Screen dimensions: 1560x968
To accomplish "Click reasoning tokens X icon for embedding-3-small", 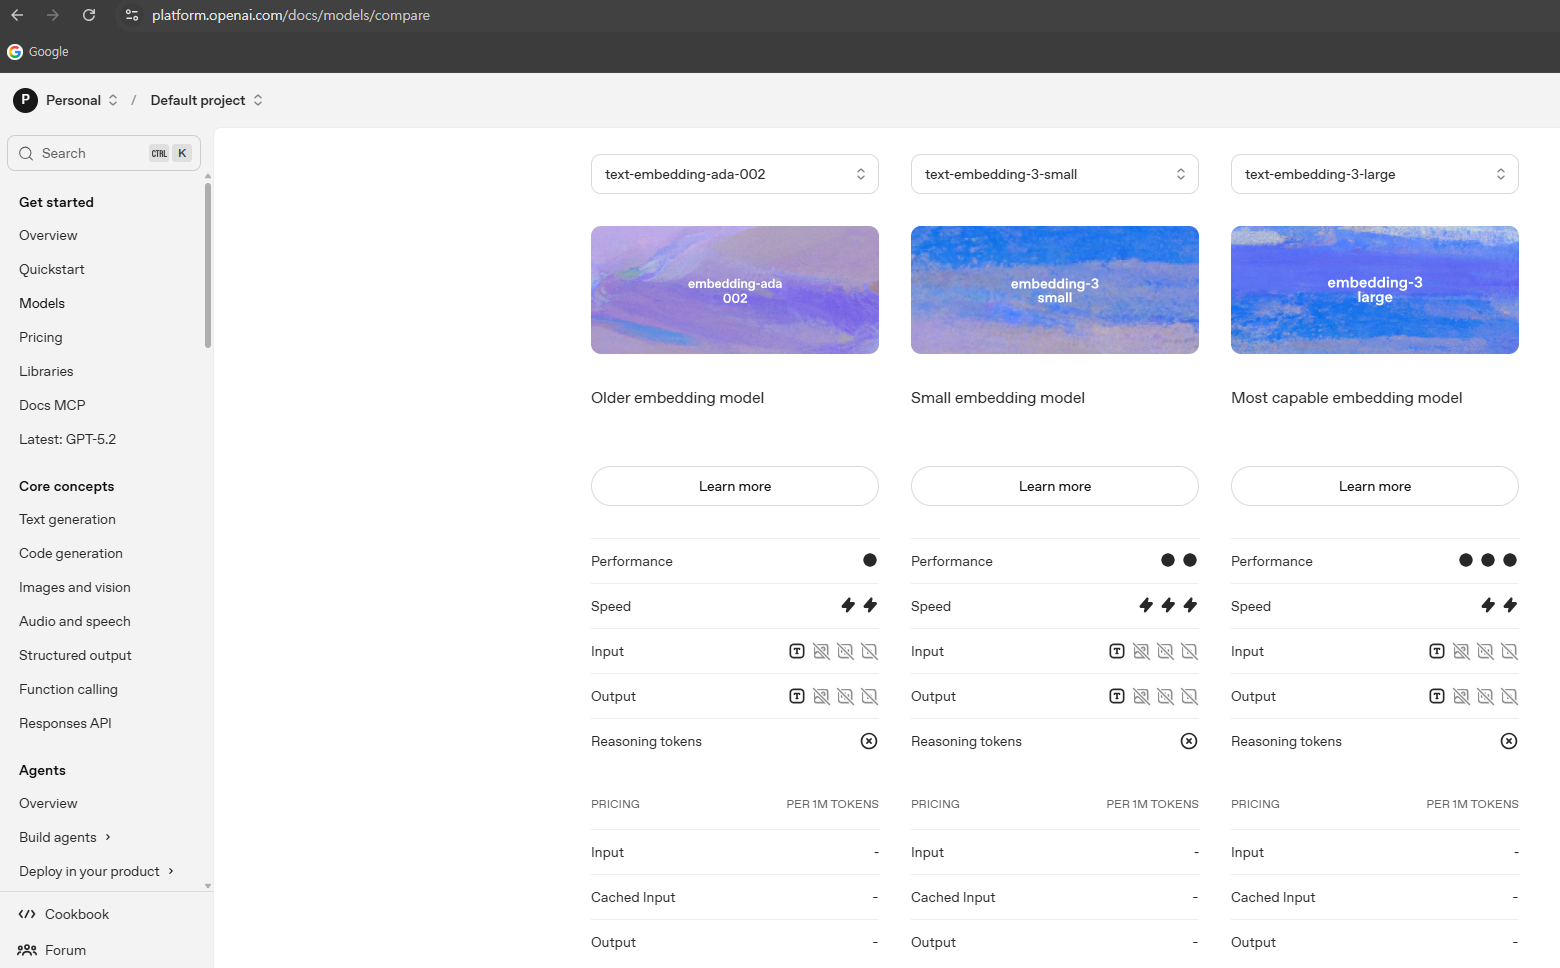I will 1189,741.
